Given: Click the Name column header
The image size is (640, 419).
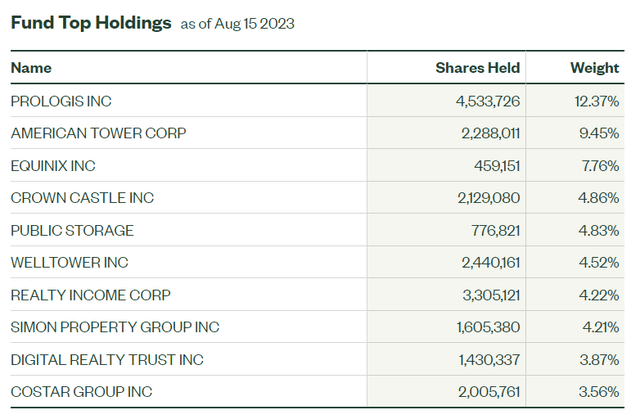Looking at the screenshot, I should tap(31, 68).
